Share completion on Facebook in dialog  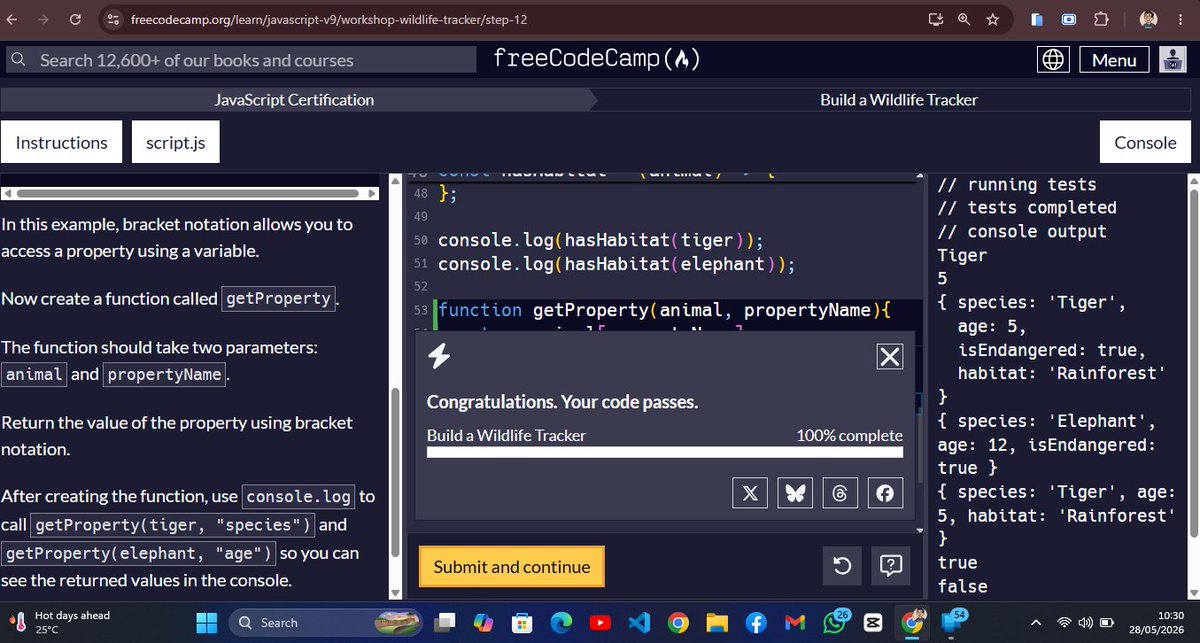(x=885, y=493)
